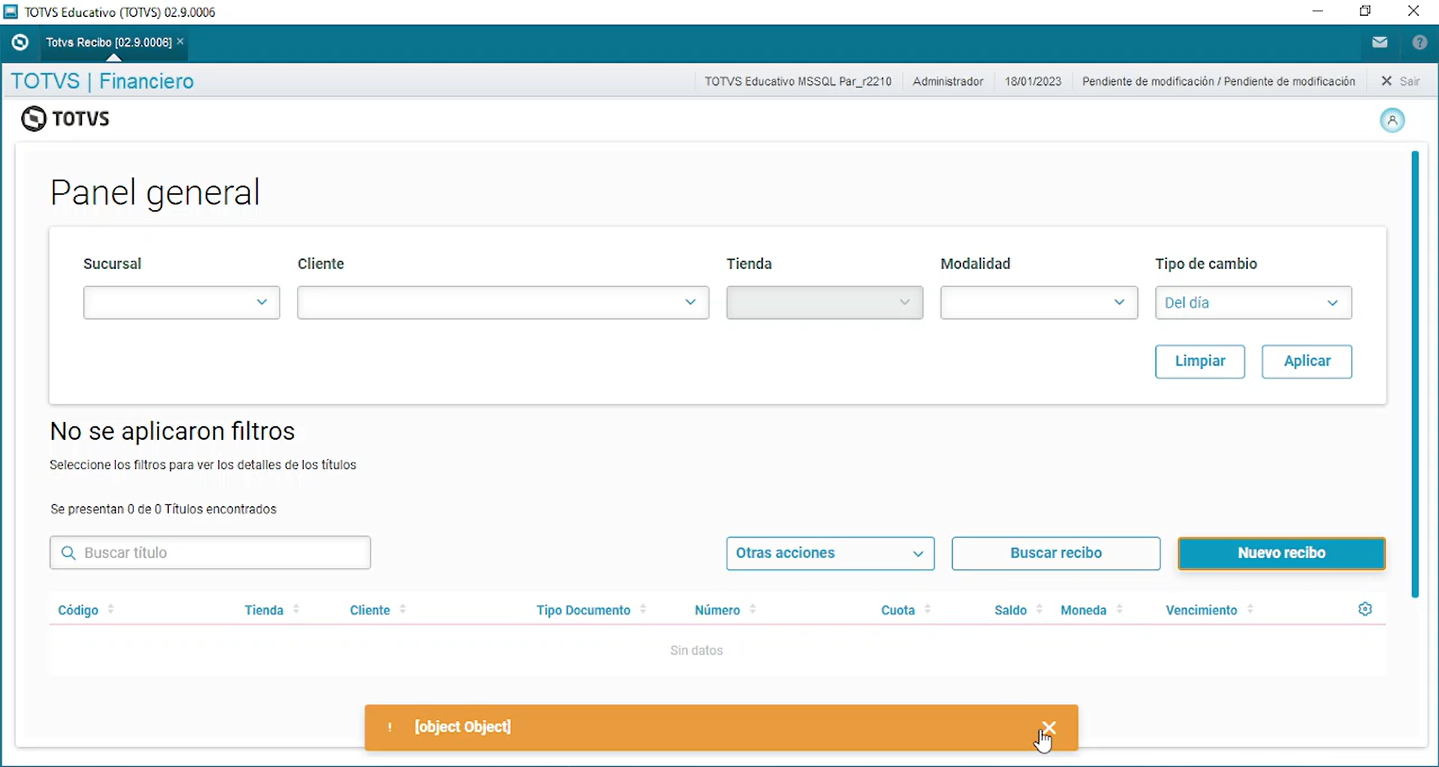
Task: Expand the Modalidad dropdown
Action: click(x=1039, y=303)
